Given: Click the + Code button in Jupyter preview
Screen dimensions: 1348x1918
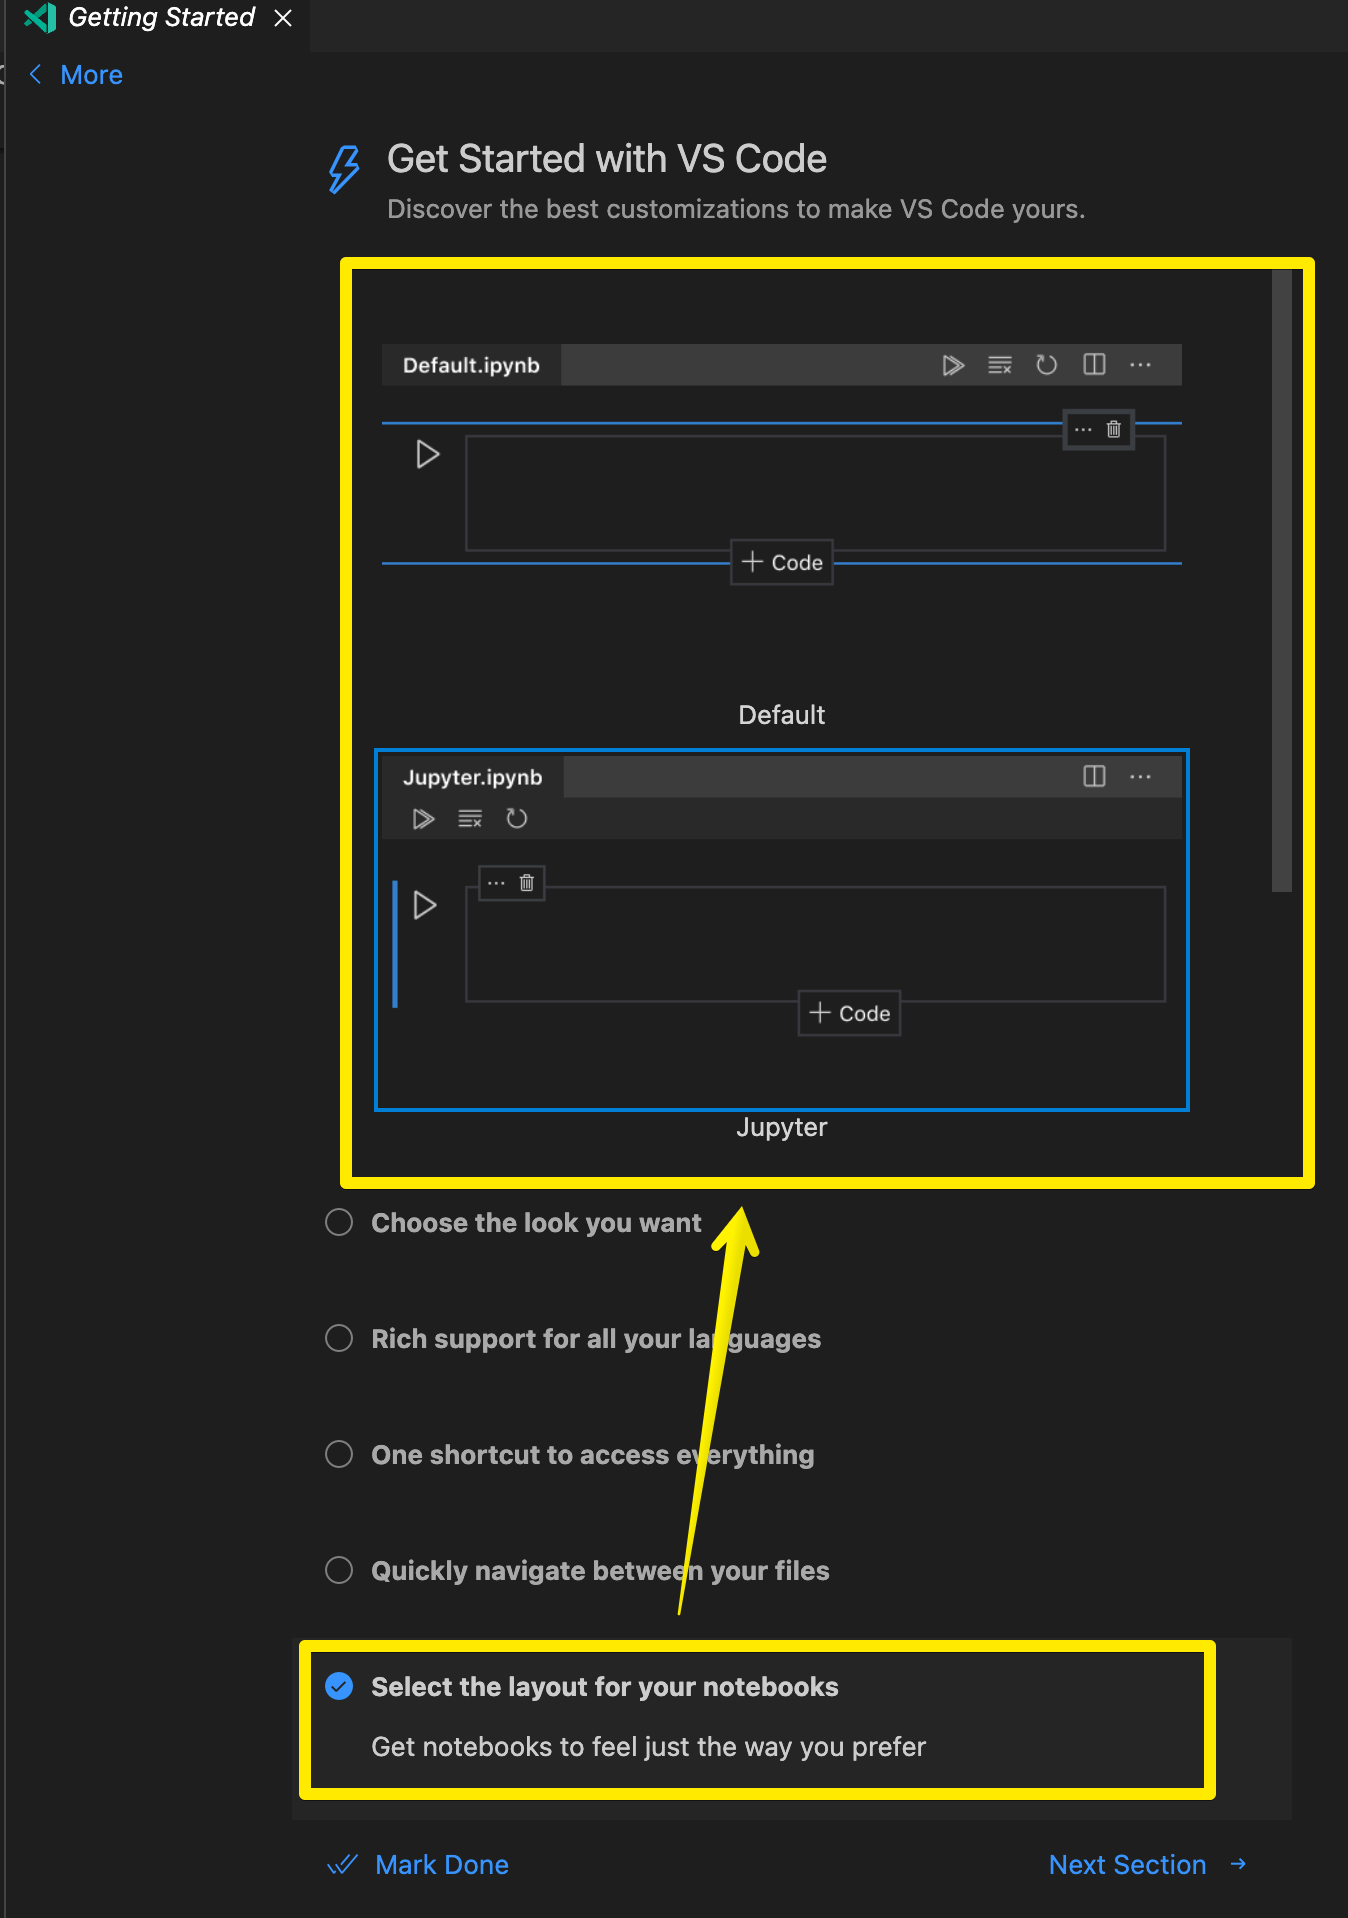Looking at the screenshot, I should [849, 1013].
